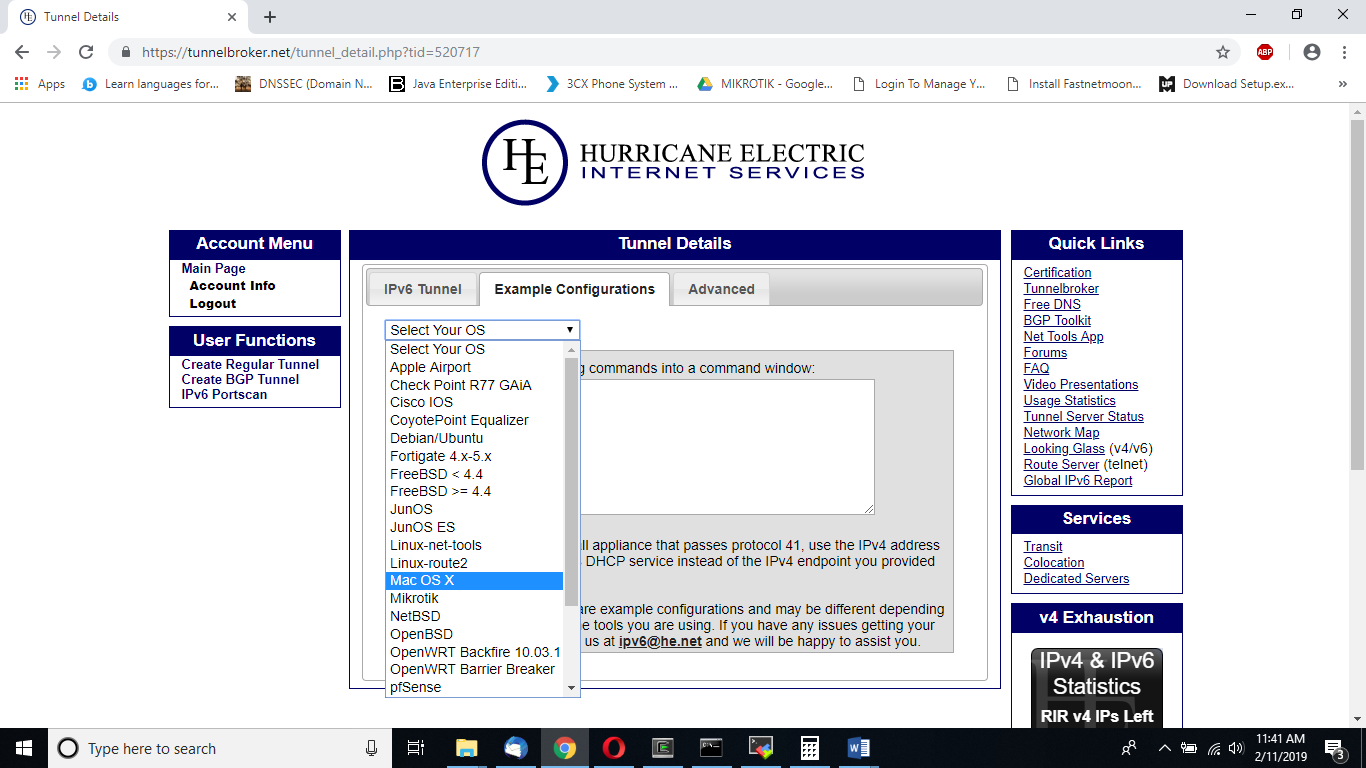This screenshot has width=1366, height=768.
Task: Open Microsoft Word from taskbar
Action: pos(858,748)
